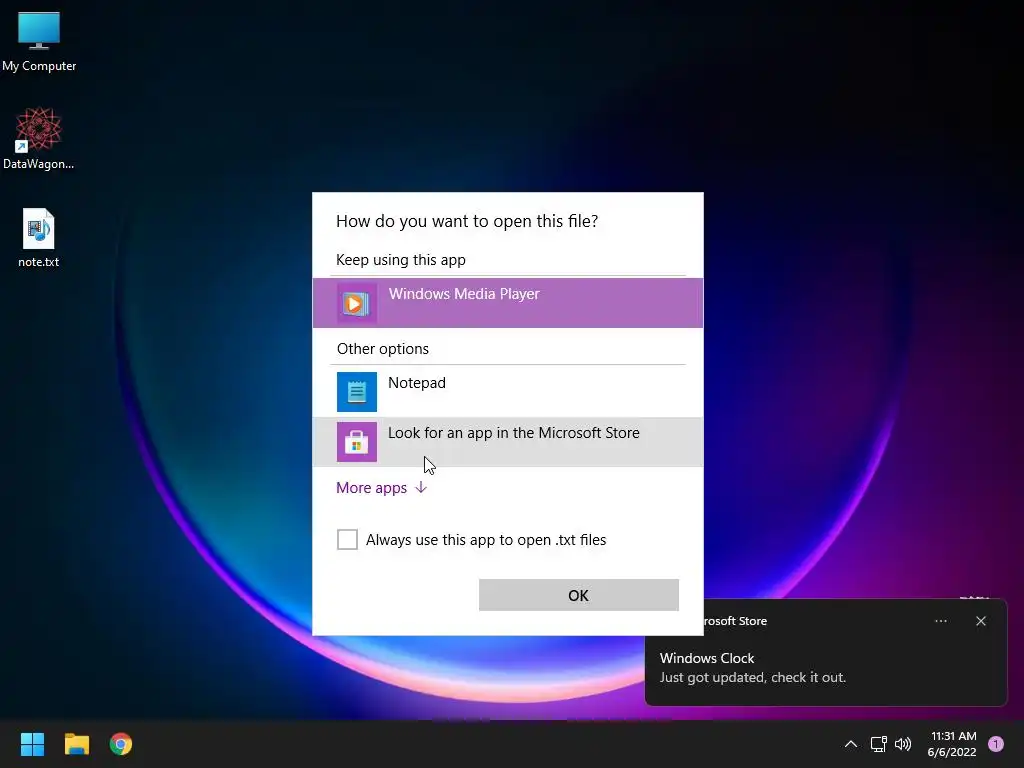The height and width of the screenshot is (768, 1024).
Task: Select Look for an app in Microsoft Store
Action: (x=508, y=441)
